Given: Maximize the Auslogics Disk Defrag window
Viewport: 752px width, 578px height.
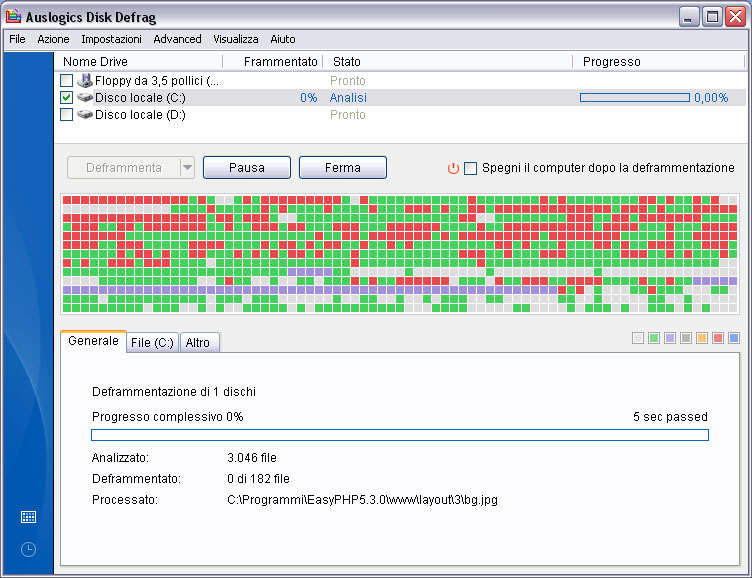Looking at the screenshot, I should 712,17.
